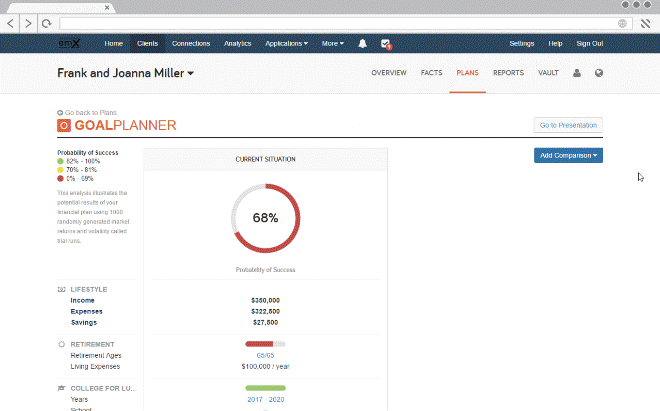Click Sign Out
Viewport: 660px width, 411px height.
pos(590,43)
